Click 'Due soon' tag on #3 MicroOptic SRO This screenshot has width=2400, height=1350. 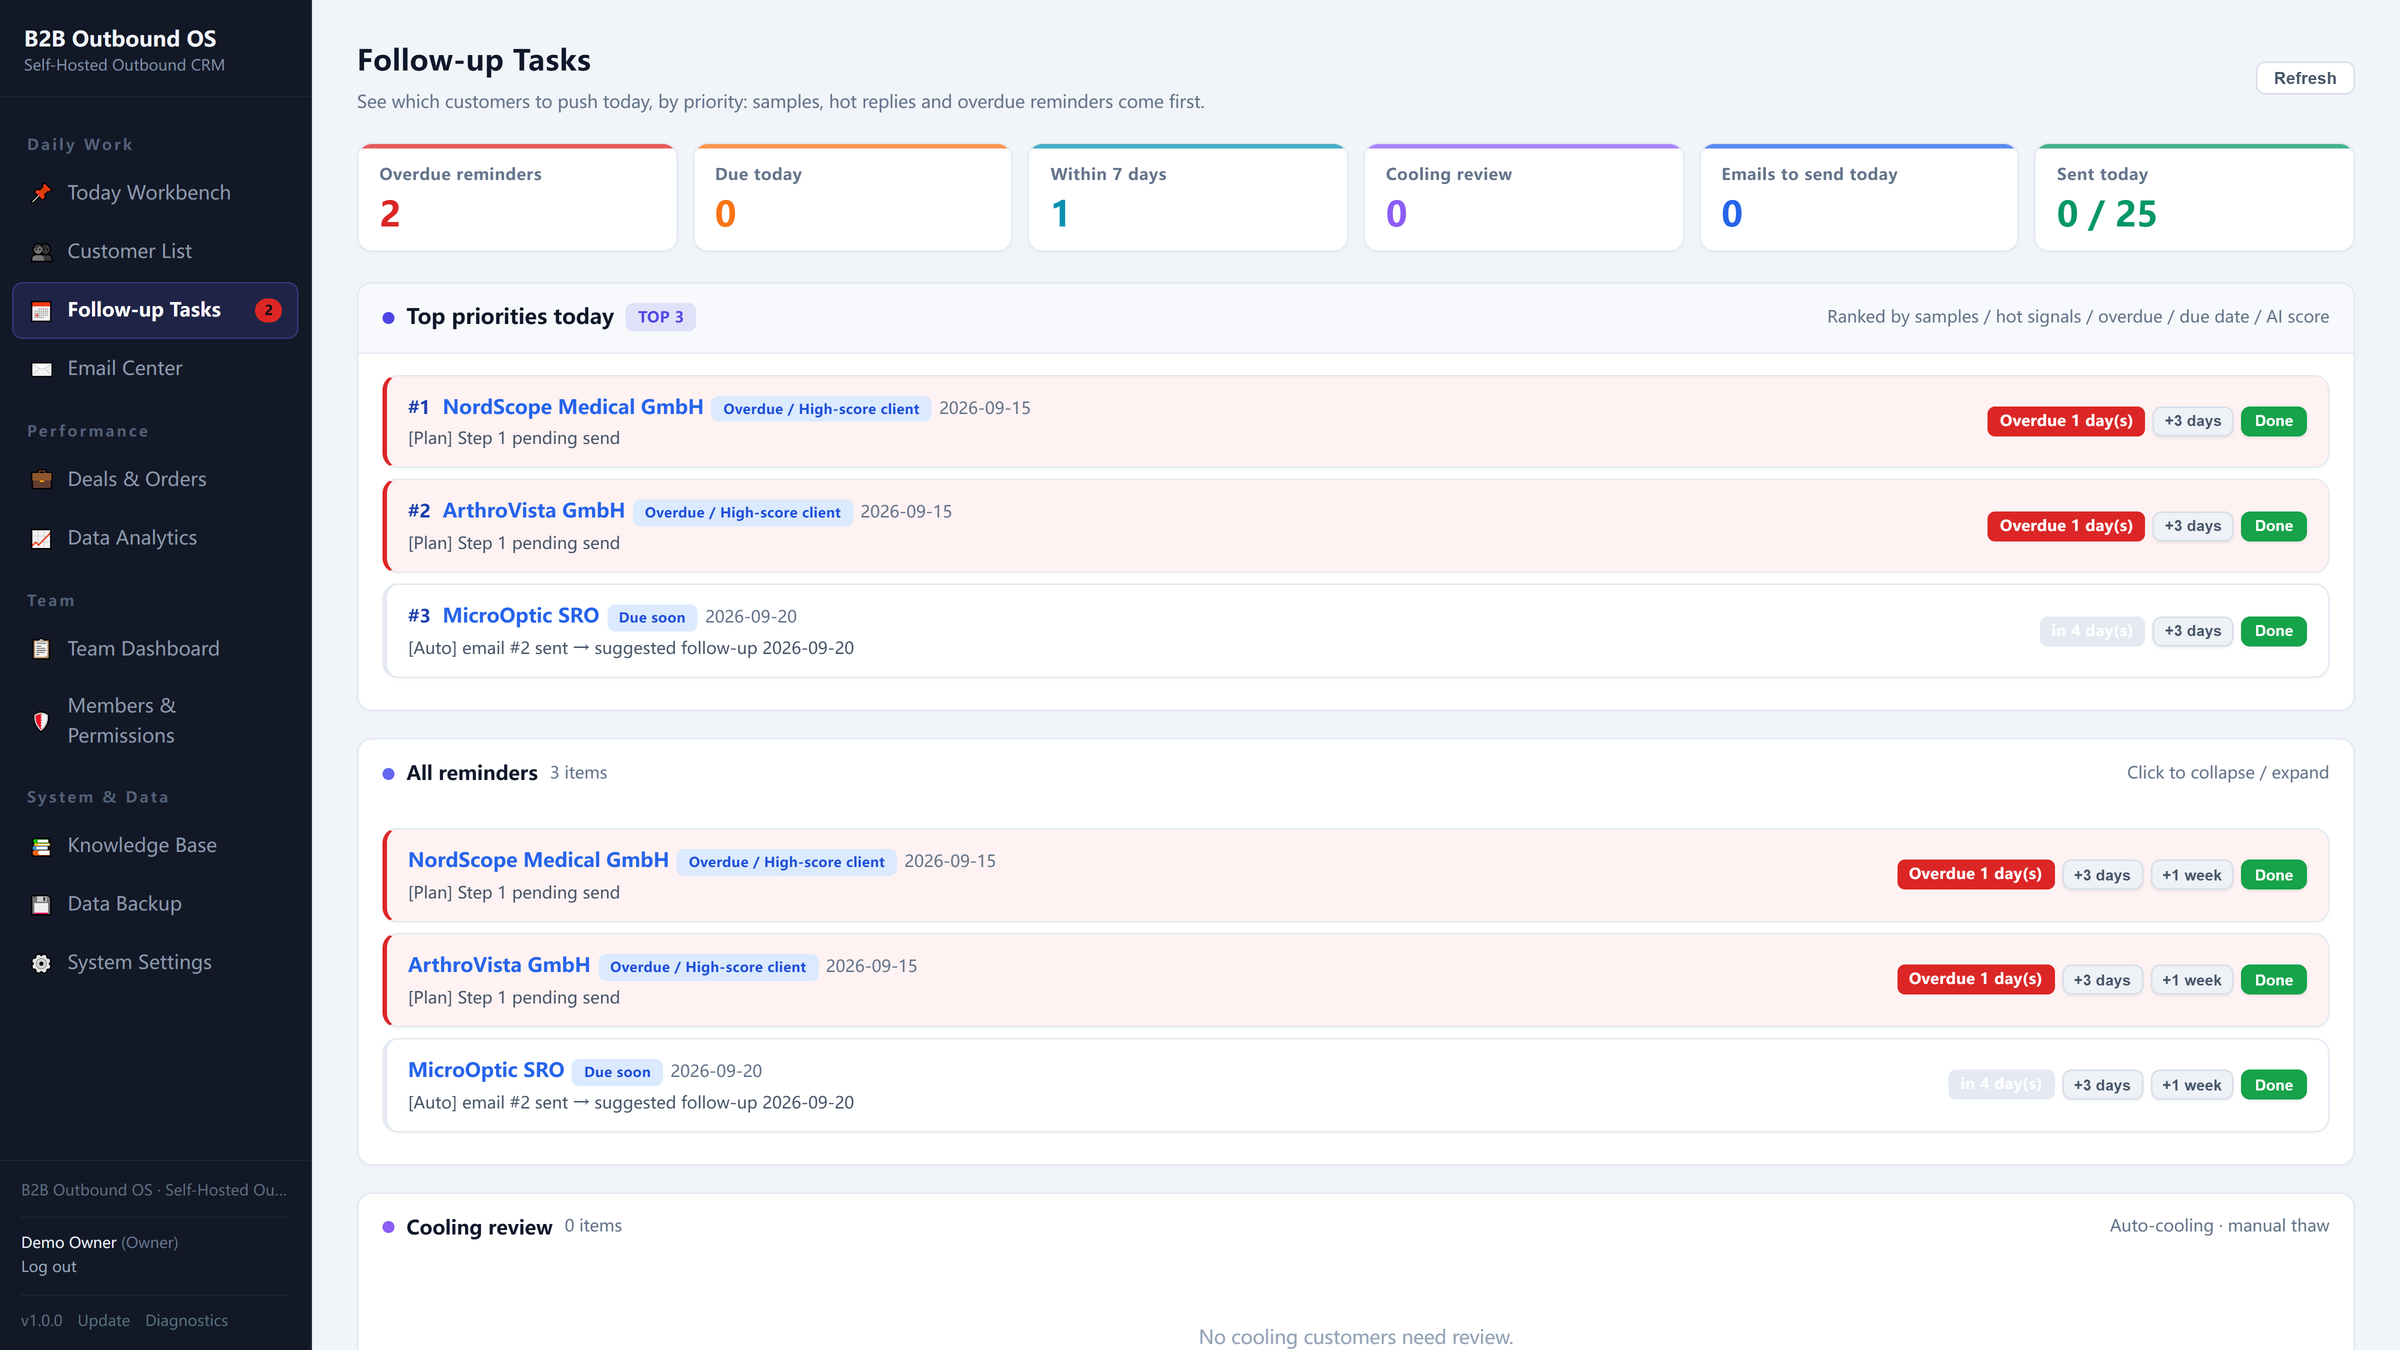651,618
